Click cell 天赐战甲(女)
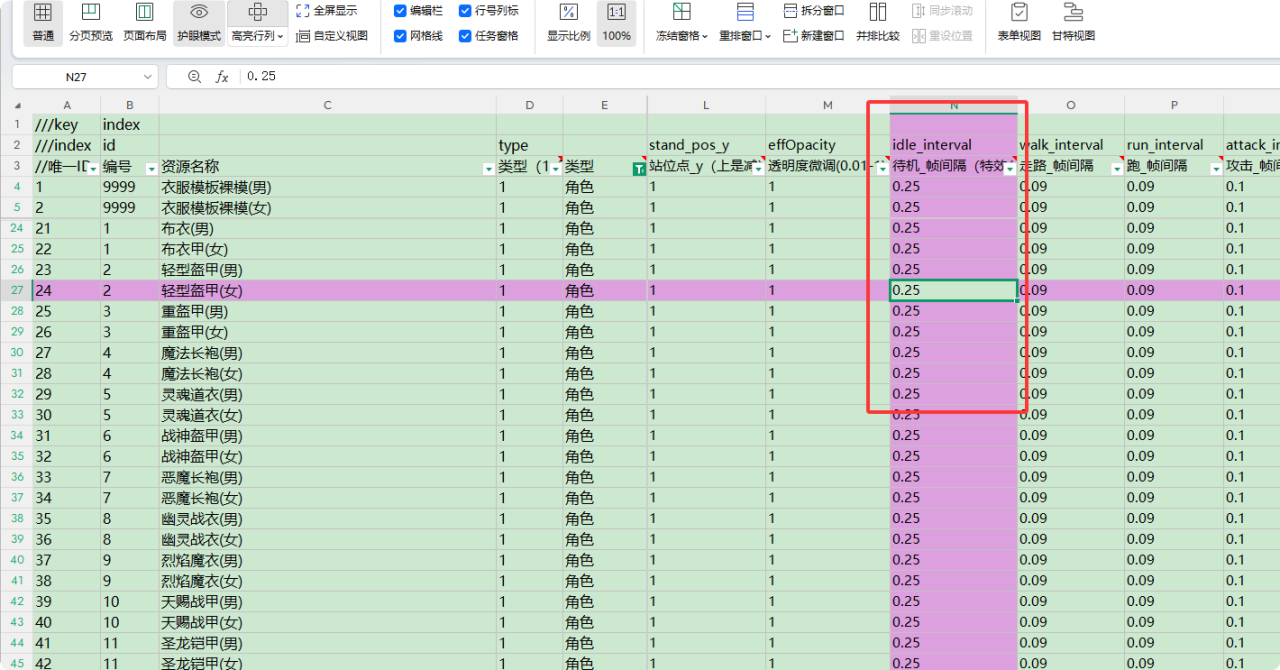 (x=328, y=622)
